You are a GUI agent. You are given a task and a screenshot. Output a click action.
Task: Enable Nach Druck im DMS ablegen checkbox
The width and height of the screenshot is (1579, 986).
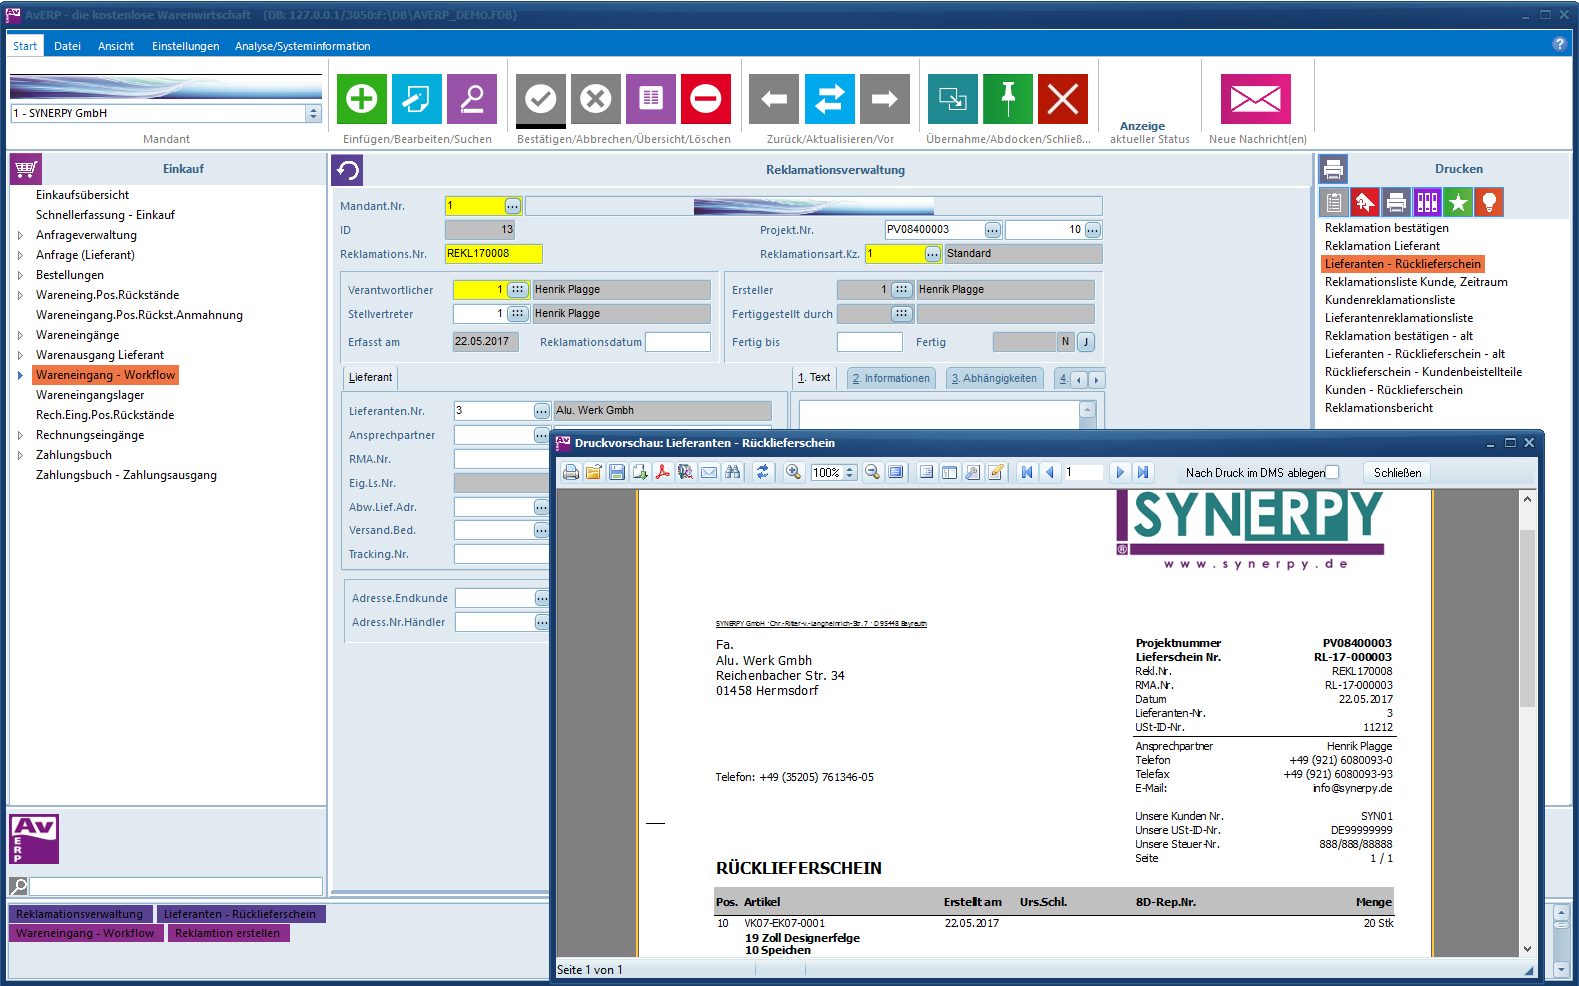[1332, 473]
